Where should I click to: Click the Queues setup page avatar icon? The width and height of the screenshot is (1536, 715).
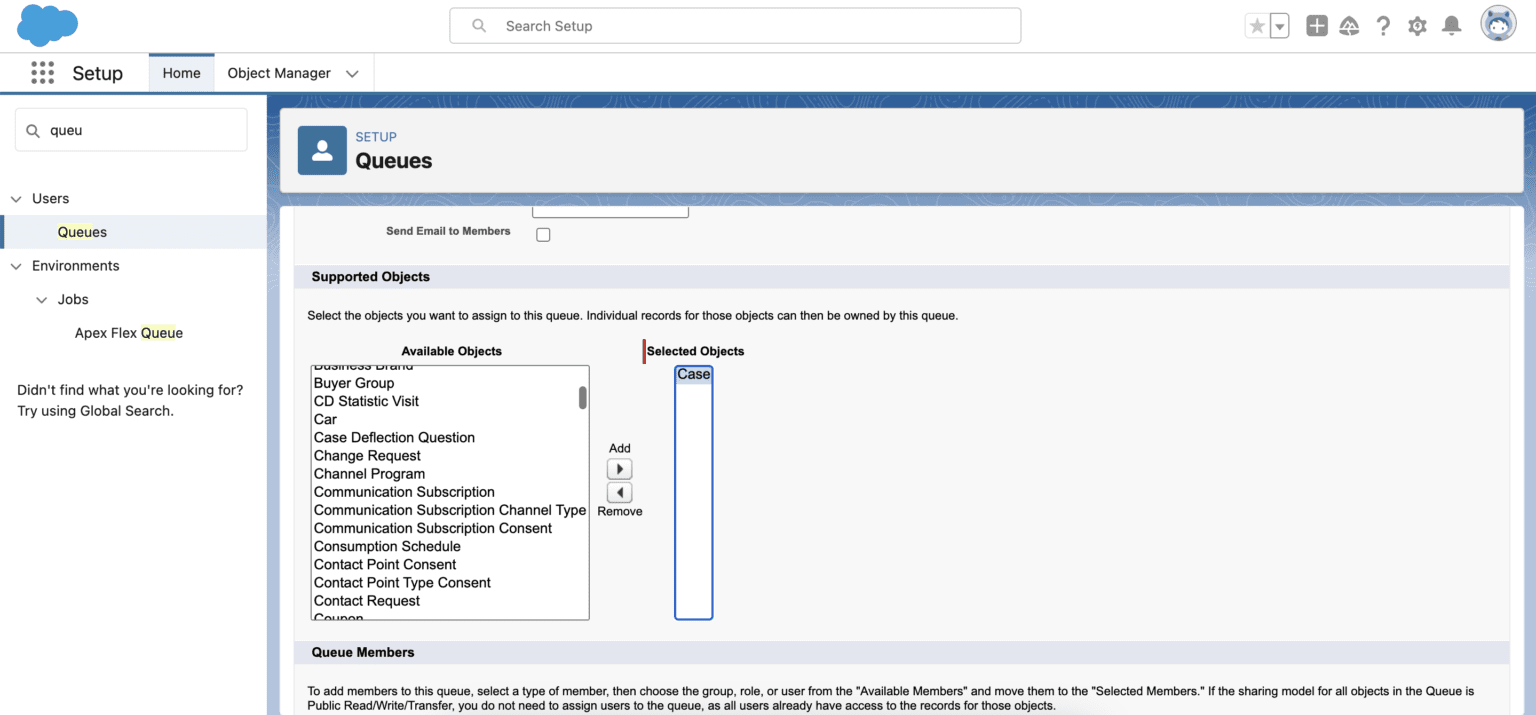[322, 150]
